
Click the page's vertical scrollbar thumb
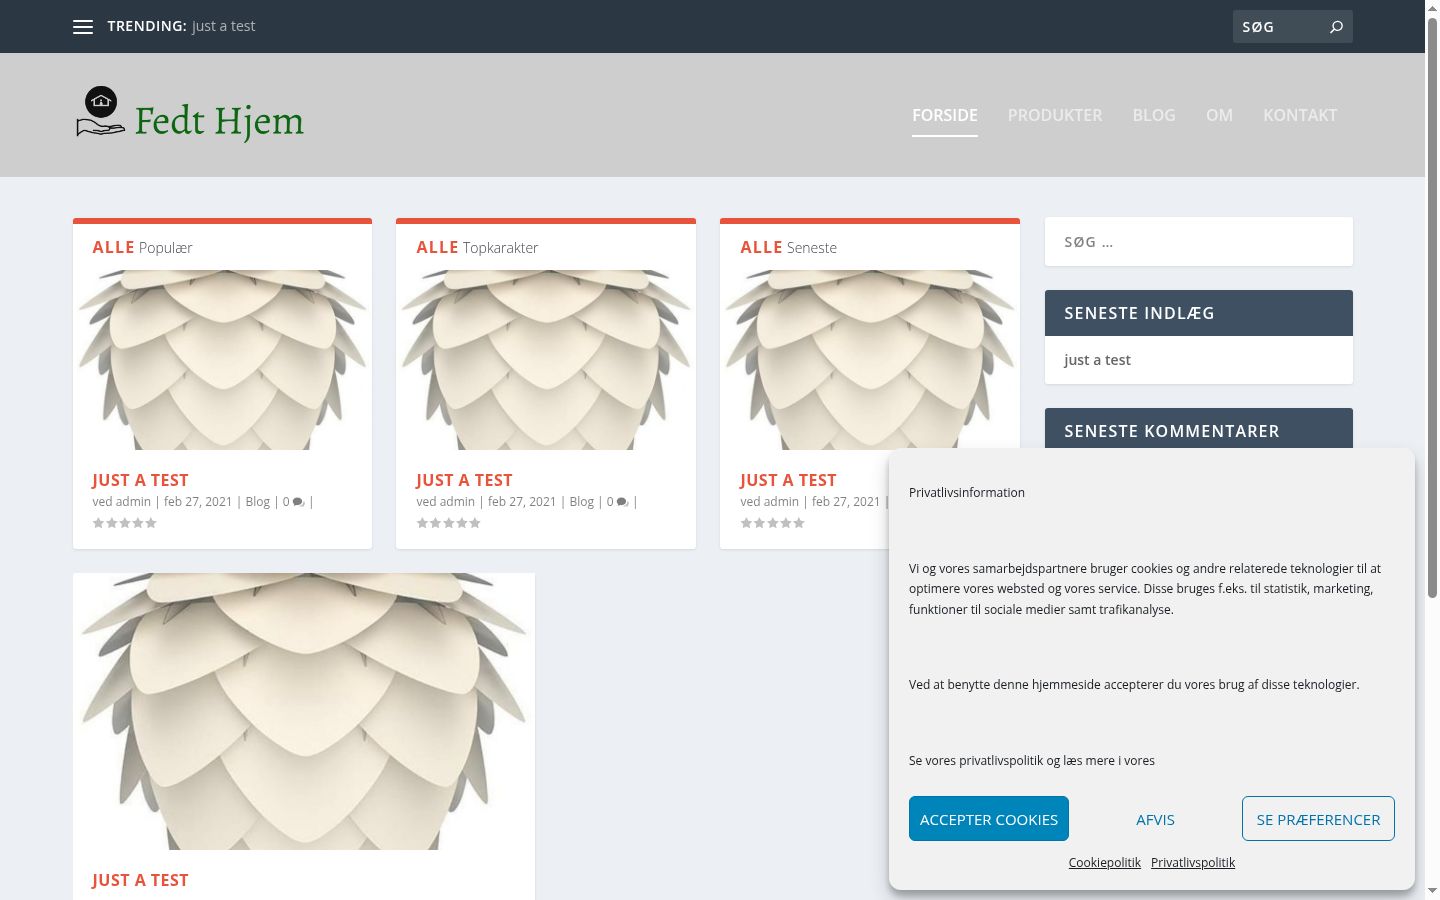coord(1432,307)
